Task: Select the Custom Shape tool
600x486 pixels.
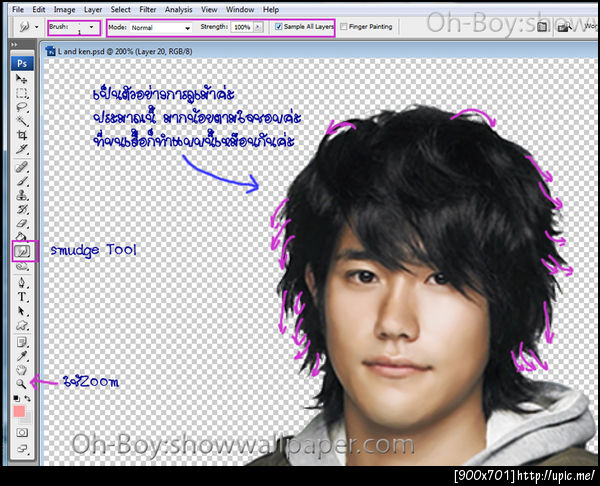Action: (x=21, y=326)
